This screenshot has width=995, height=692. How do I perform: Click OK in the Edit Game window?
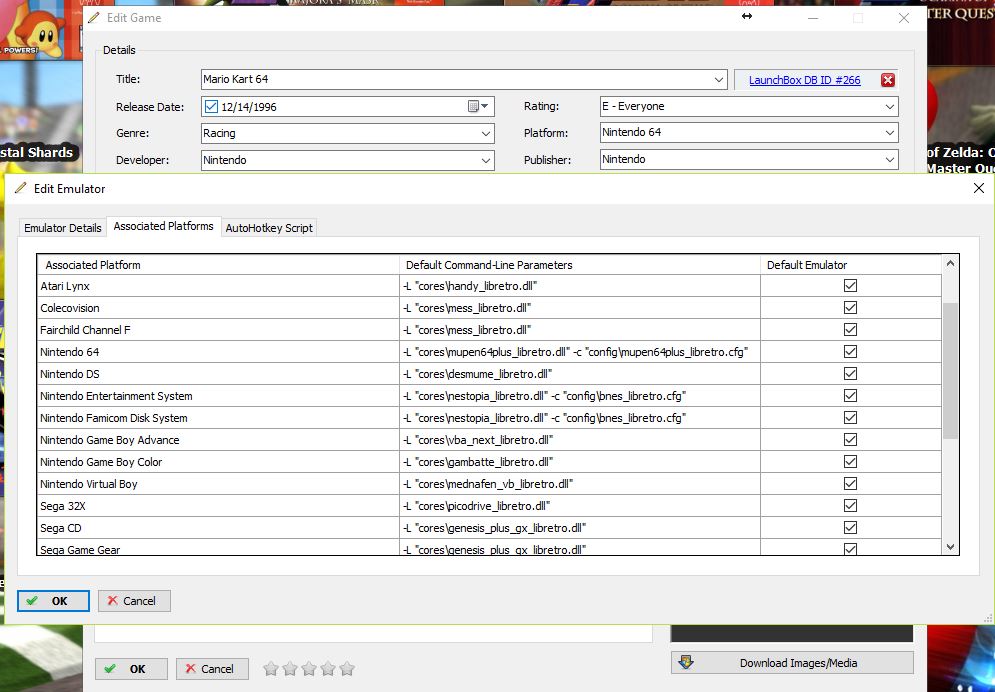point(131,669)
